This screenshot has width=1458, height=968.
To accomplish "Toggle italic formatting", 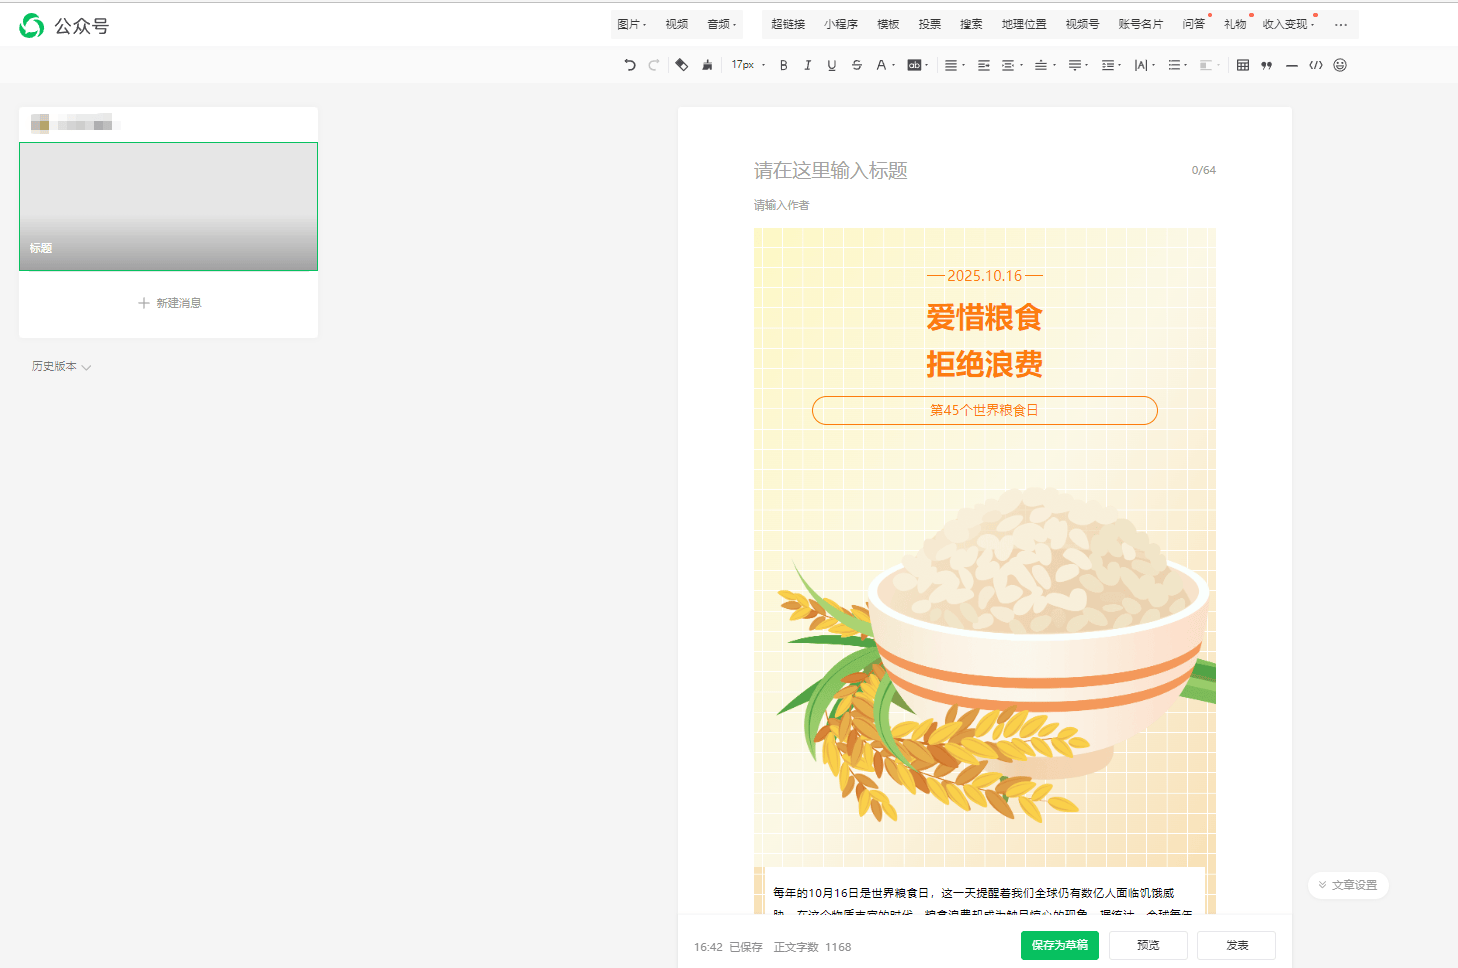I will point(807,65).
